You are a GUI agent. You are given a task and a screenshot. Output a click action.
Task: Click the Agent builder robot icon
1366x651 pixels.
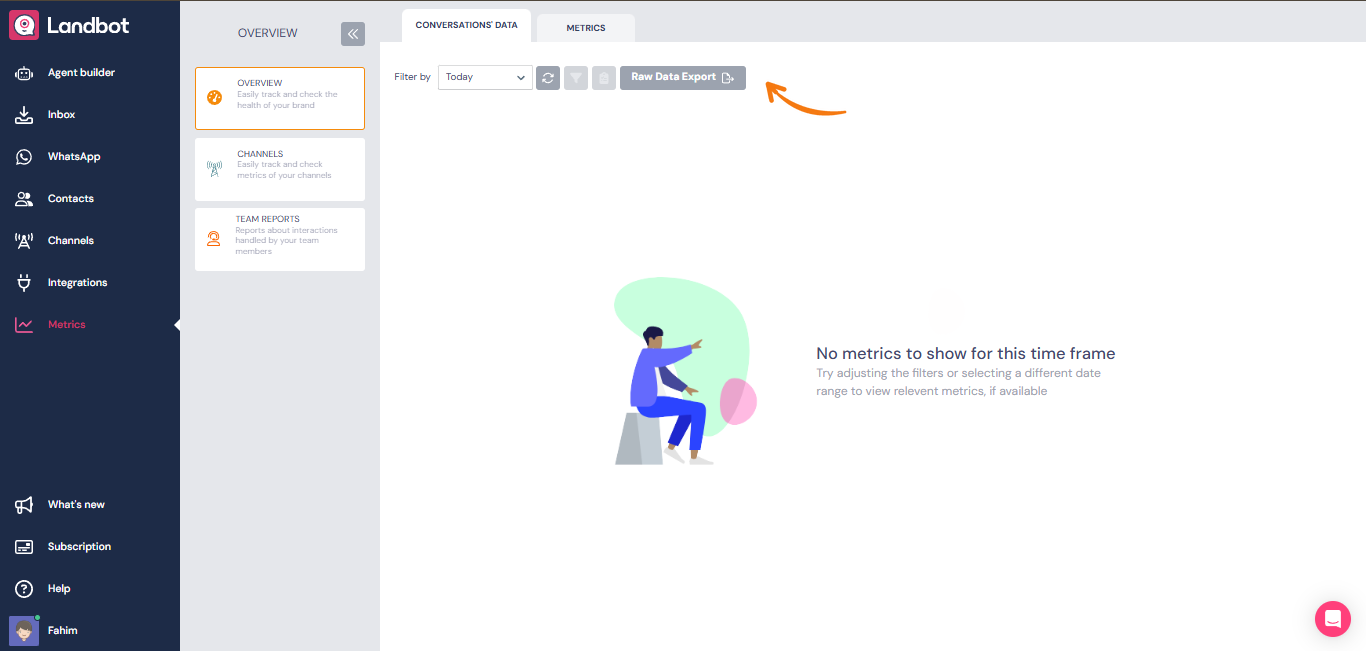tap(24, 73)
